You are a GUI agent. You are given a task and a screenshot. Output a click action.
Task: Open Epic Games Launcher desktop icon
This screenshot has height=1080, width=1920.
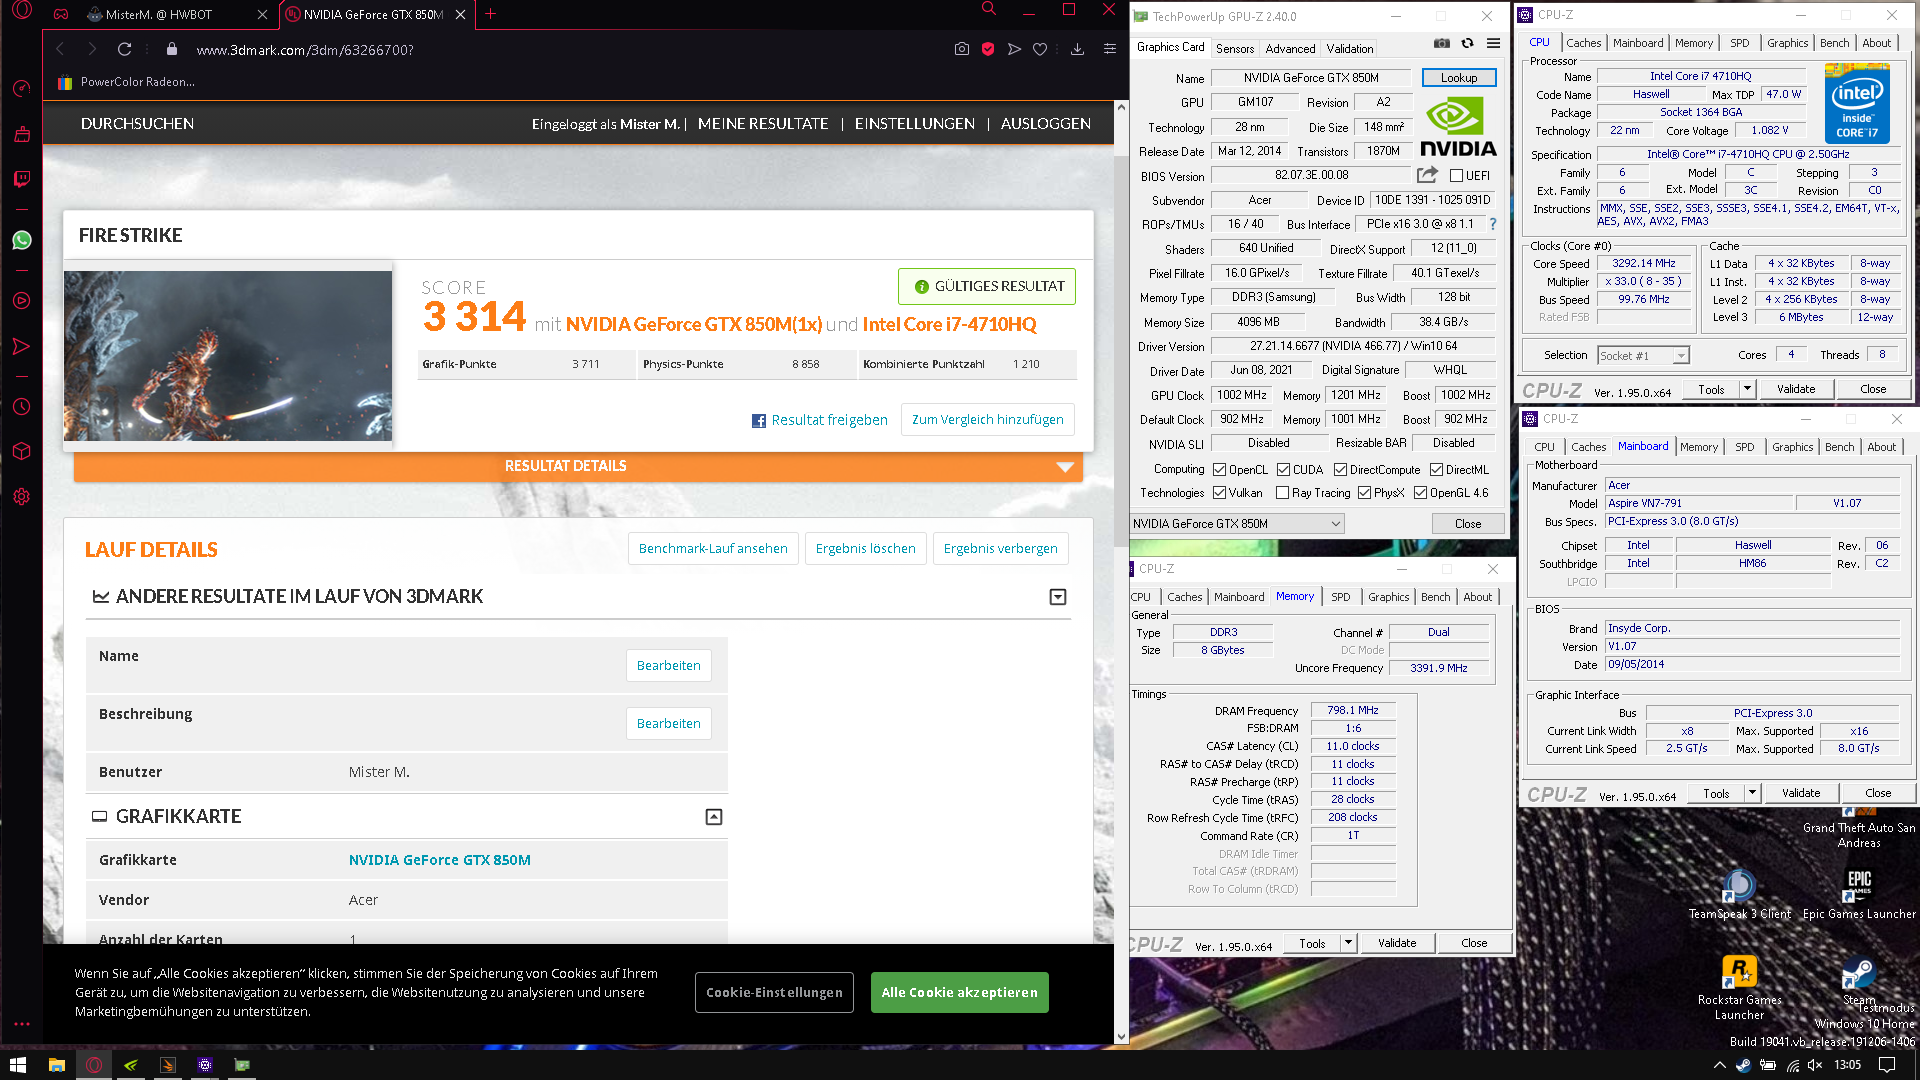pos(1859,894)
